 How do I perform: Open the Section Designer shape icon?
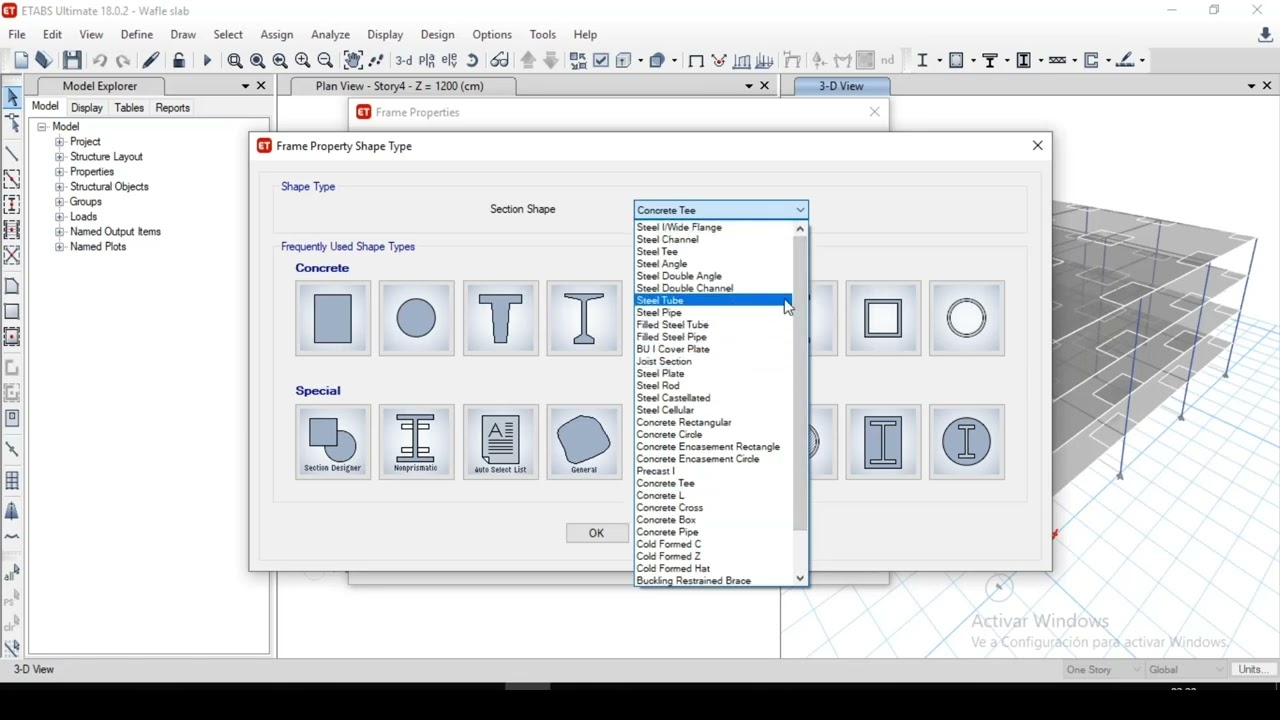[333, 442]
